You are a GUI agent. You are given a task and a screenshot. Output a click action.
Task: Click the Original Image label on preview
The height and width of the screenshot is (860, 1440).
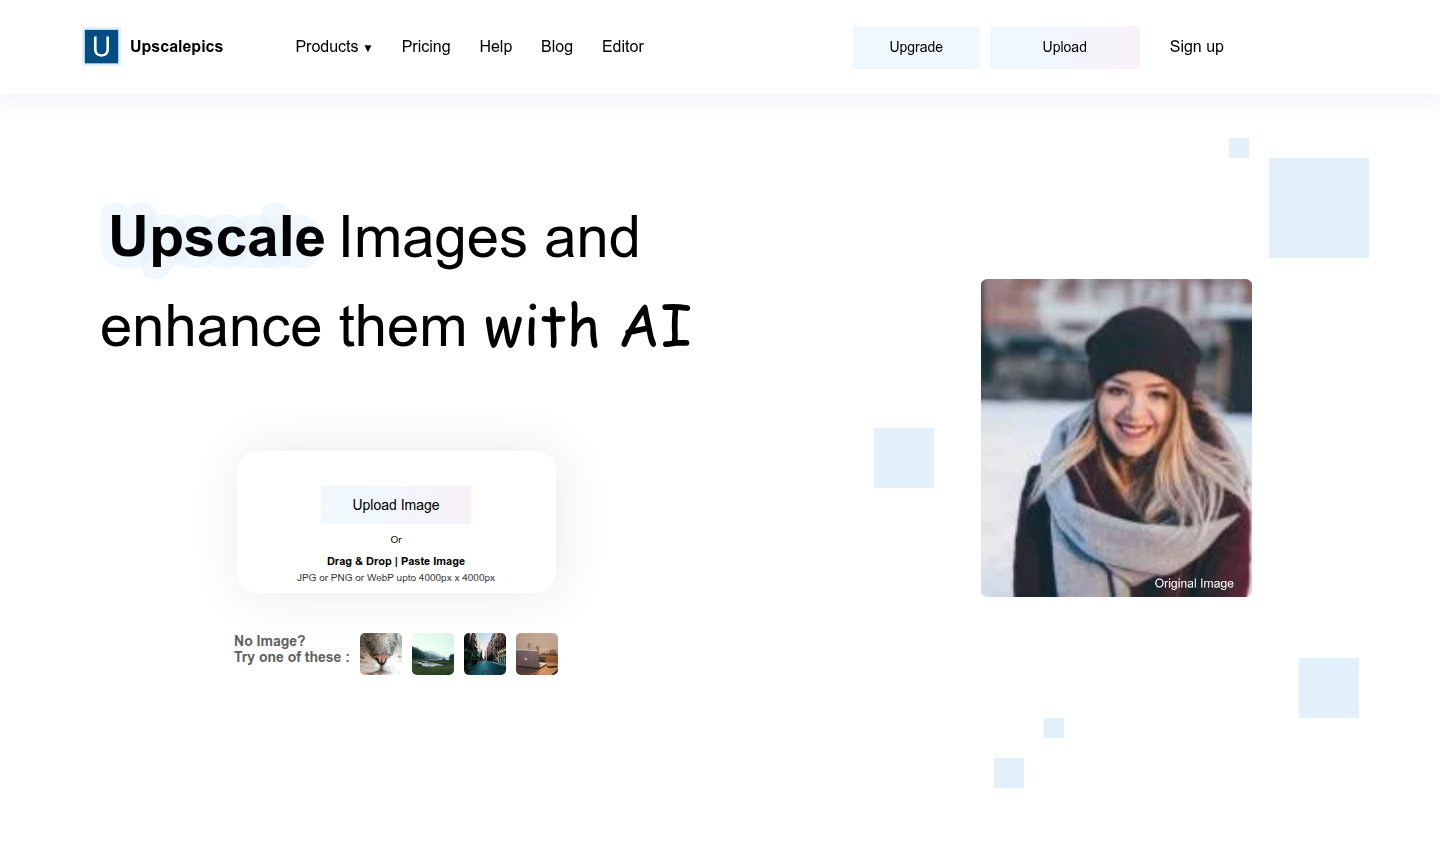1194,583
